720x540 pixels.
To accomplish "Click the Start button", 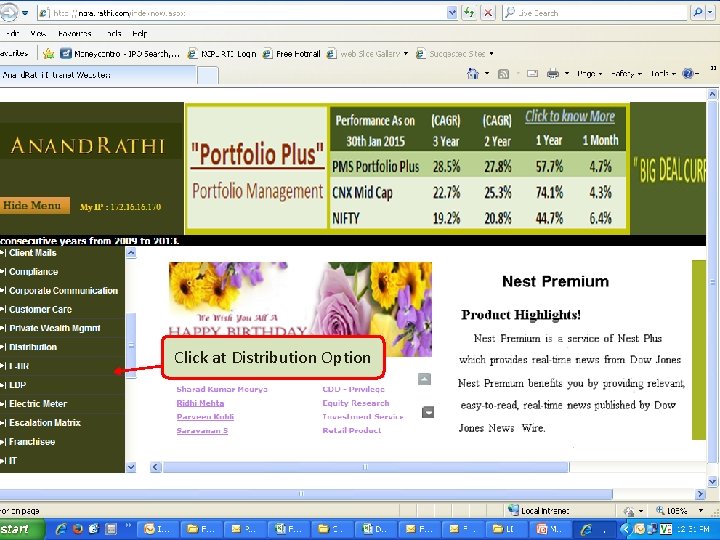I will click(22, 529).
